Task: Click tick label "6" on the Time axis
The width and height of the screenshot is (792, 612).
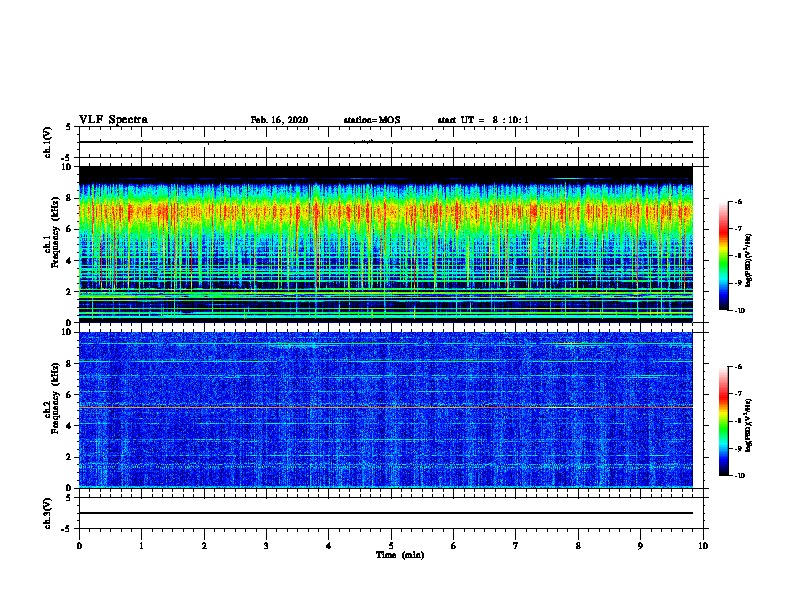Action: pyautogui.click(x=454, y=546)
